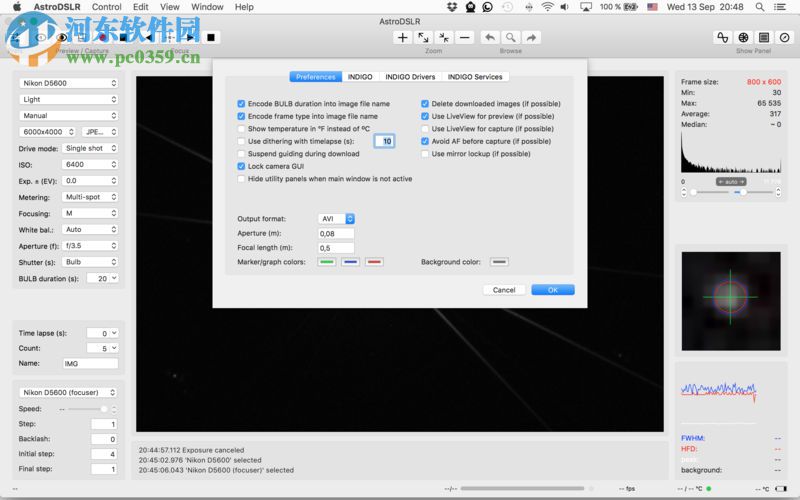The width and height of the screenshot is (800, 500).
Task: Enable Use dithering with timelapse checkbox
Action: pos(241,141)
